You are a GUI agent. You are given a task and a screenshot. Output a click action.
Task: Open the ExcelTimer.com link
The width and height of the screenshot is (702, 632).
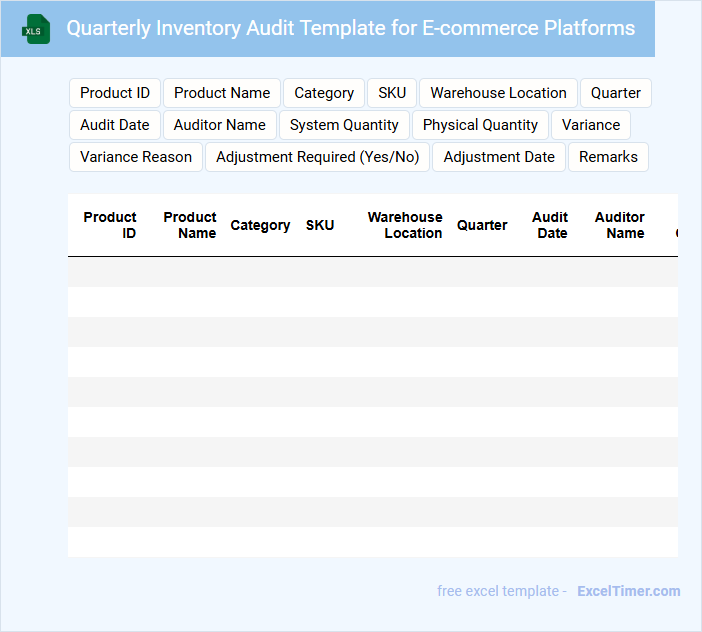(x=628, y=591)
